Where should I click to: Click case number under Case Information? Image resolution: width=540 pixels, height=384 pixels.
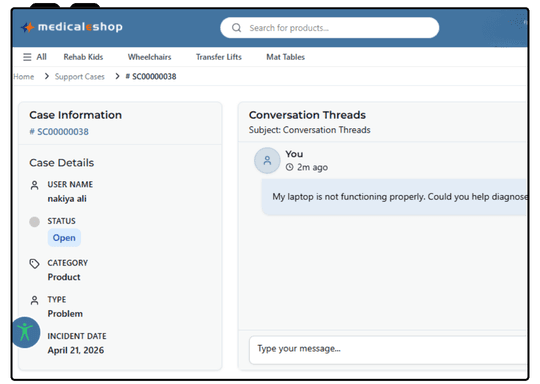[59, 132]
